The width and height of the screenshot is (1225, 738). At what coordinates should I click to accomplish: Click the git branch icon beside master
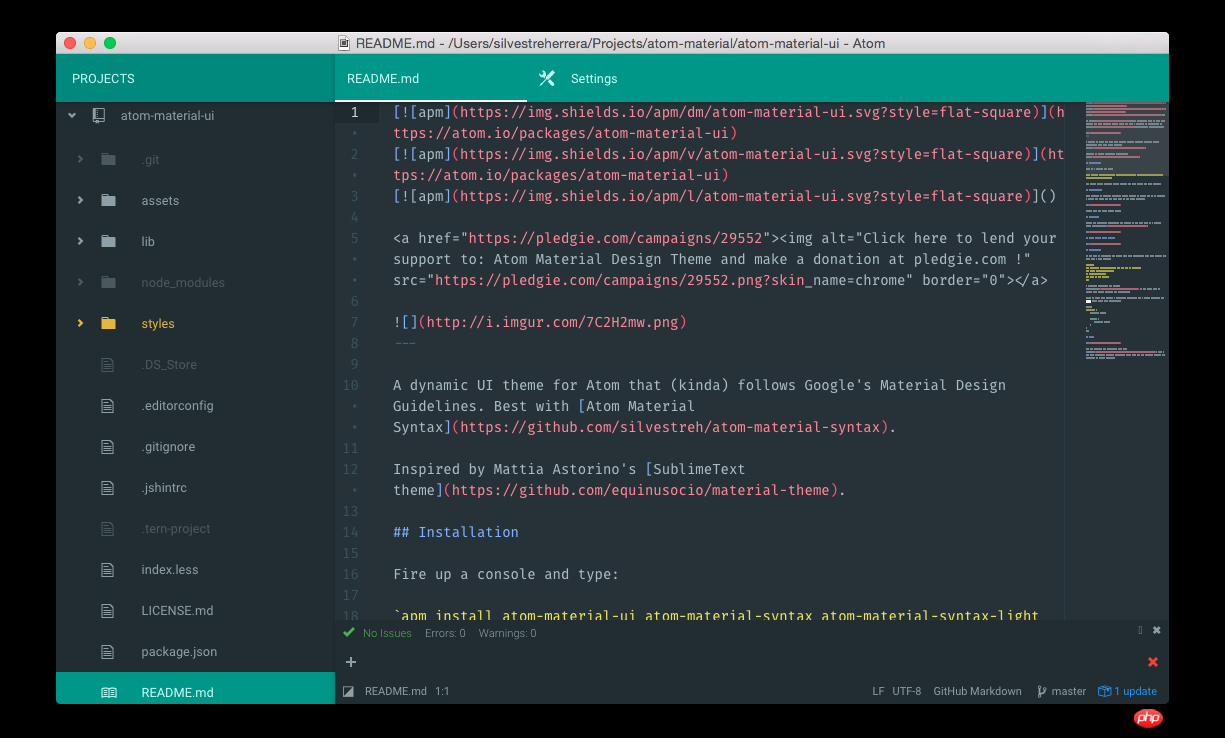click(1041, 691)
